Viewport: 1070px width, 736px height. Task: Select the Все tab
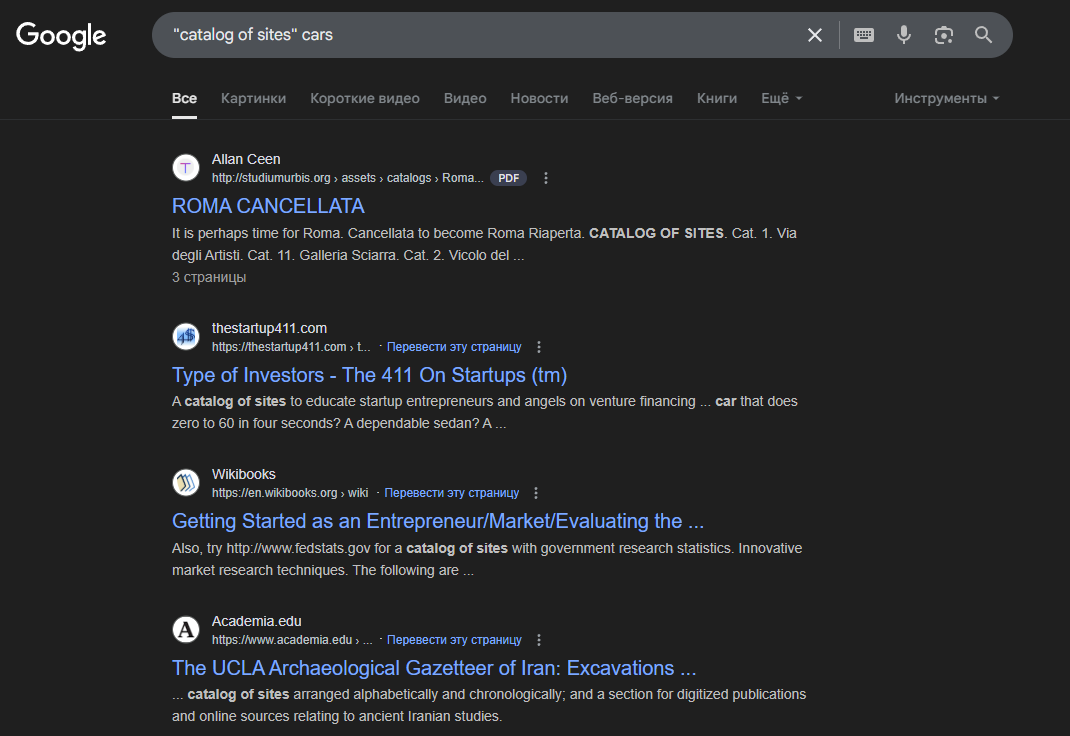click(184, 98)
